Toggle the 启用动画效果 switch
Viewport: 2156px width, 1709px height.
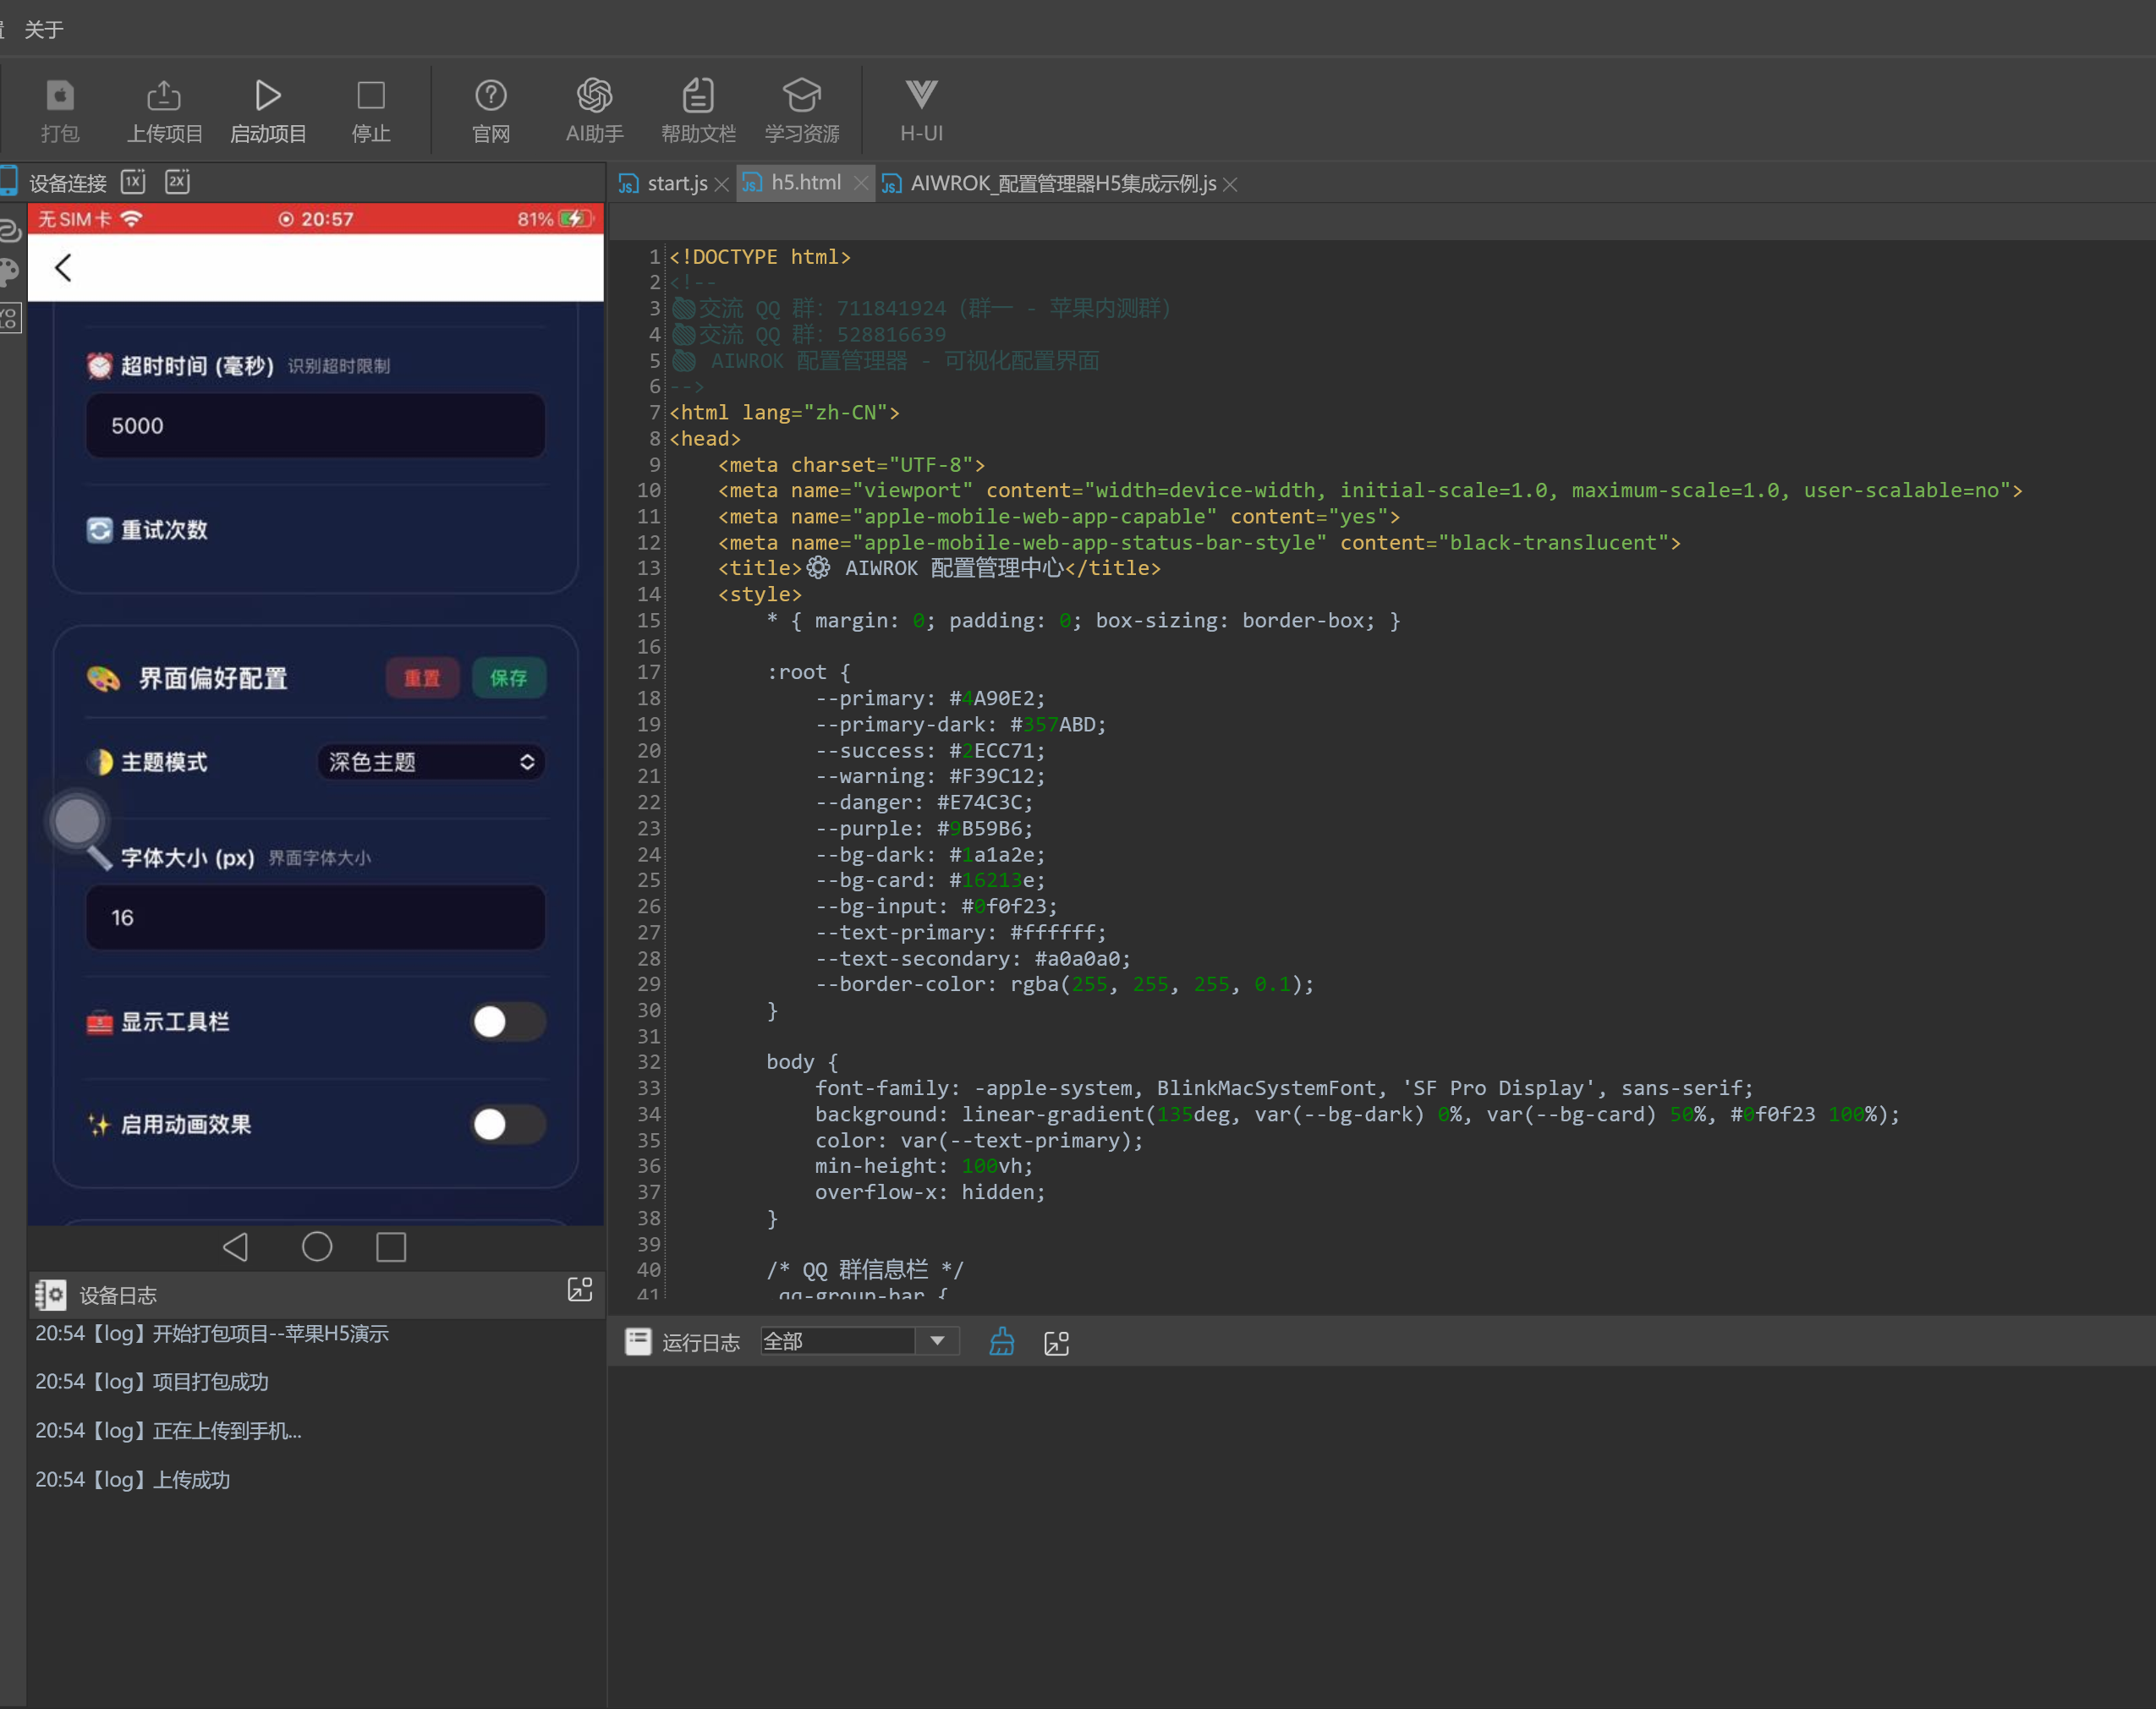pyautogui.click(x=507, y=1124)
